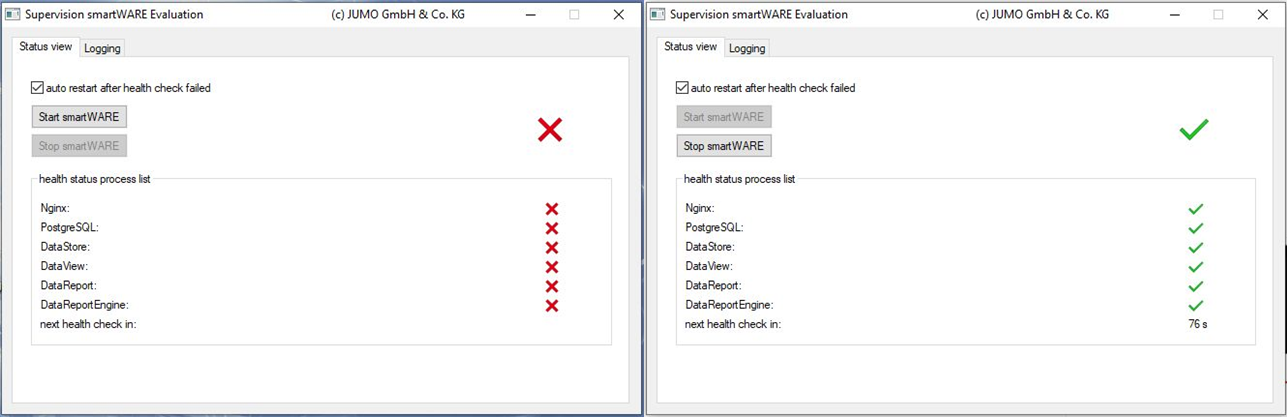This screenshot has height=417, width=1287.
Task: Click the green checkmark beside DataStore
Action: pos(1195,247)
